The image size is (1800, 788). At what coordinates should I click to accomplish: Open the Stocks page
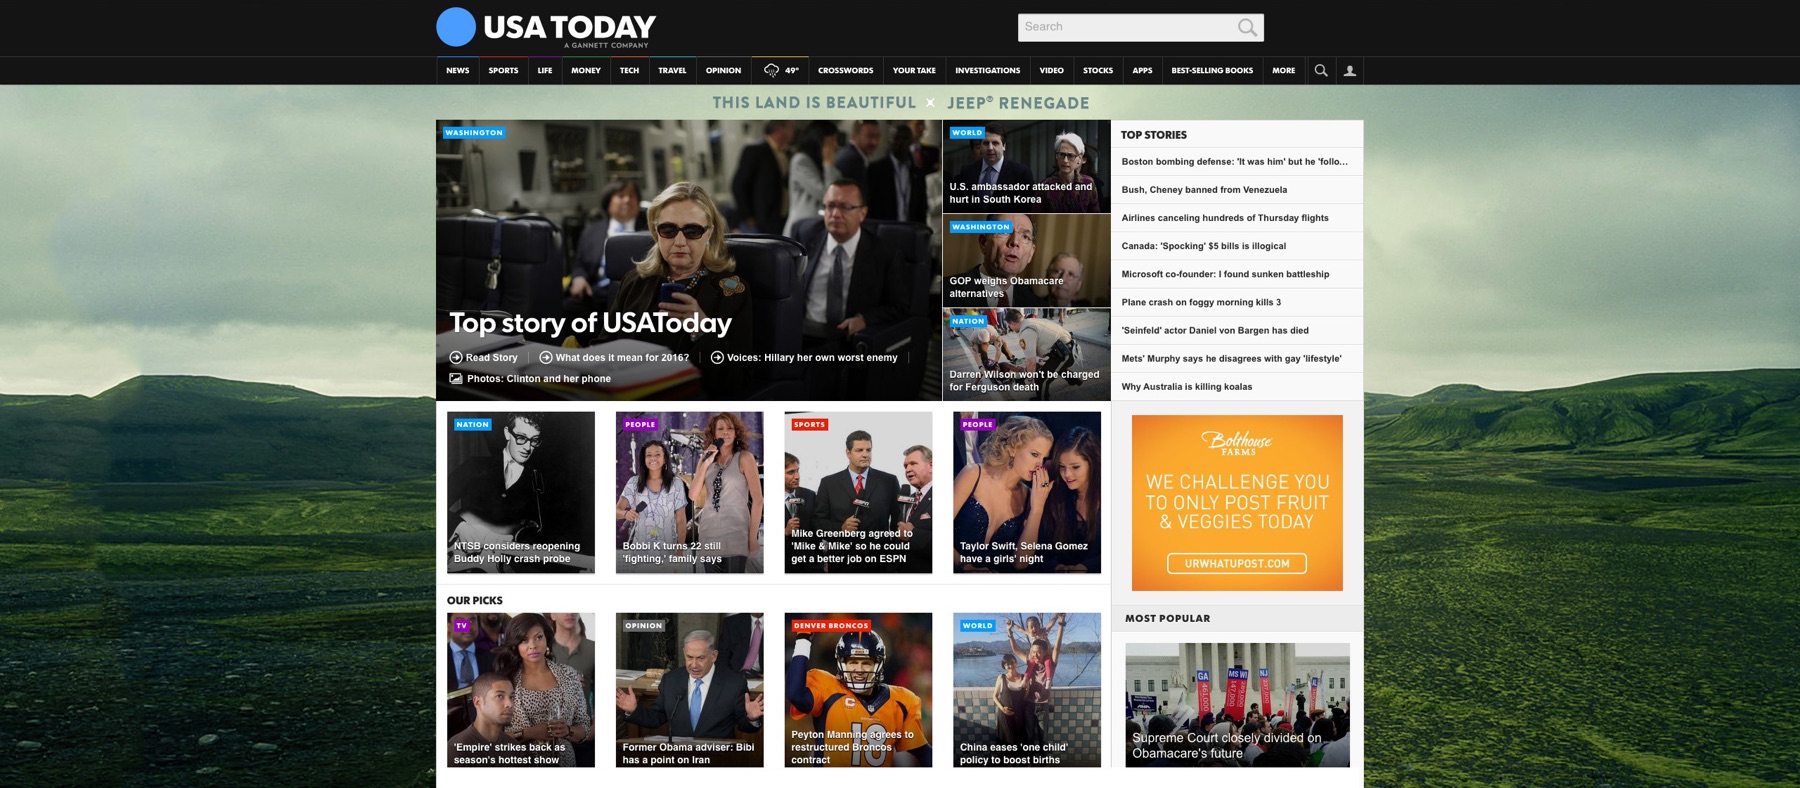point(1098,71)
